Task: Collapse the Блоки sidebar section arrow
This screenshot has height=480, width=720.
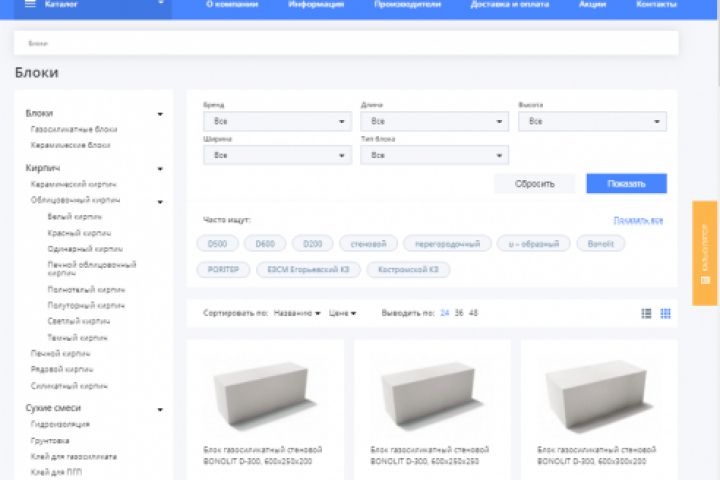Action: pos(160,114)
